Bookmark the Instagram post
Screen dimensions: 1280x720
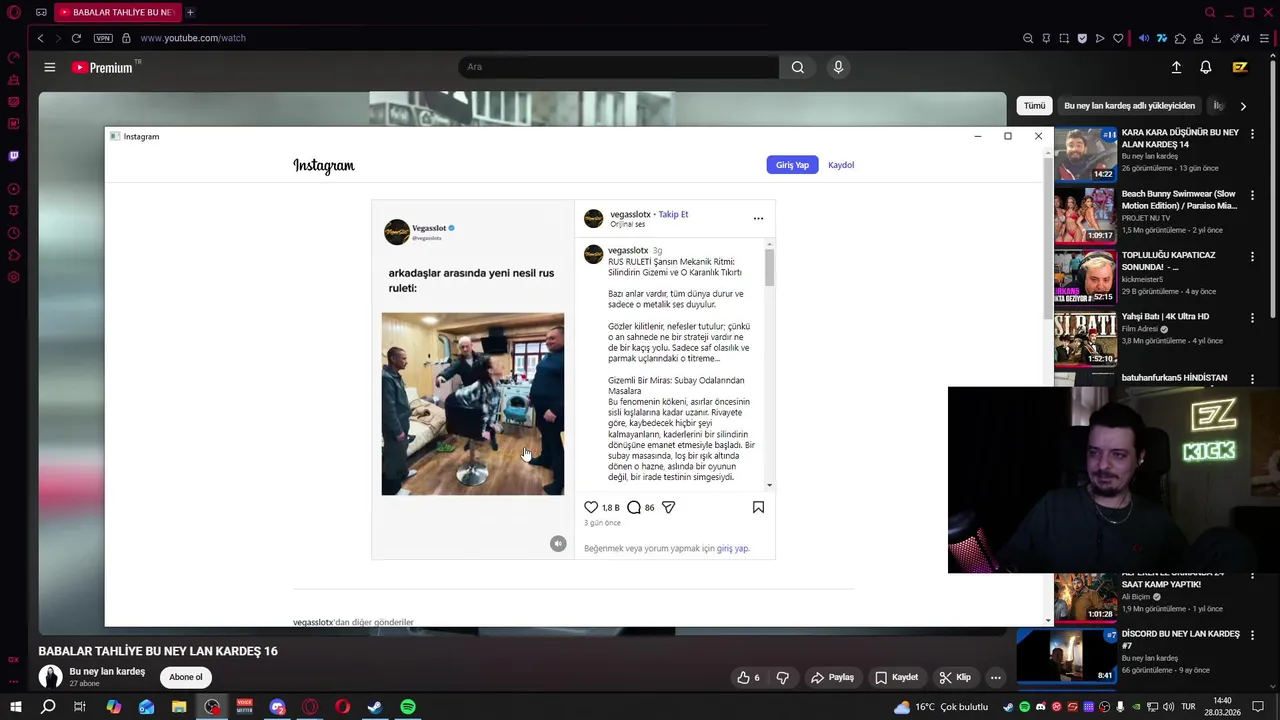coord(758,507)
